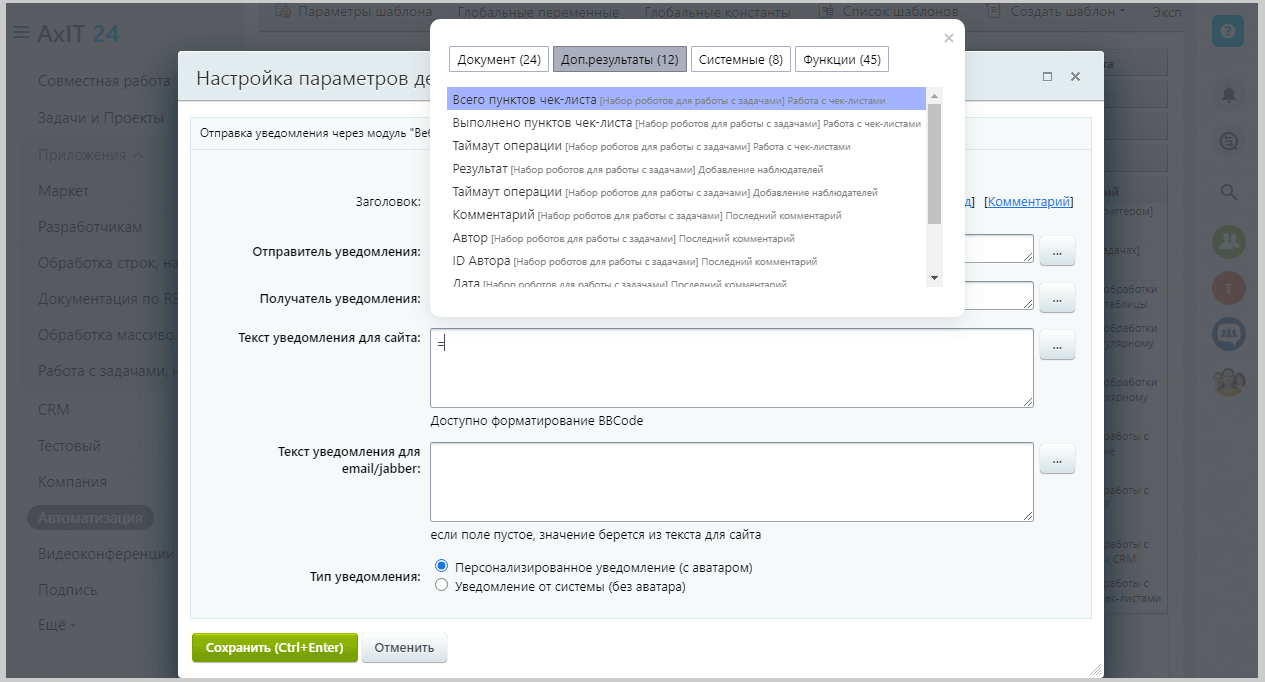The width and height of the screenshot is (1265, 682).
Task: Click the variable list scrollbar down arrow
Action: (934, 277)
